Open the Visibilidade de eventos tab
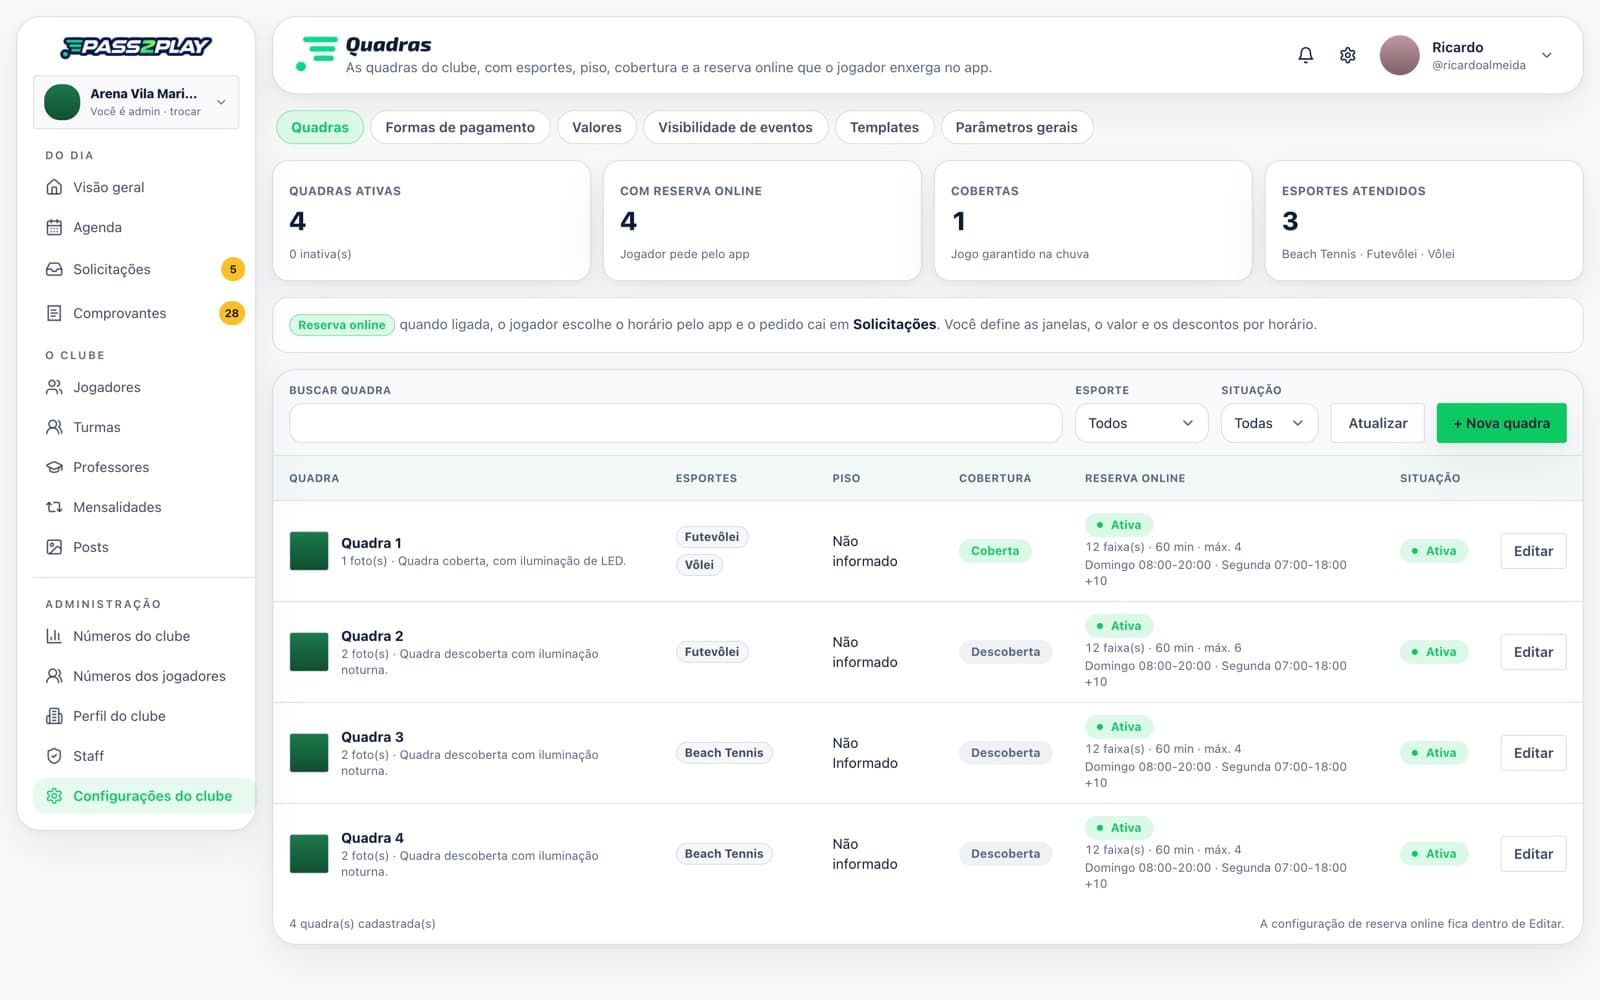 (x=735, y=127)
